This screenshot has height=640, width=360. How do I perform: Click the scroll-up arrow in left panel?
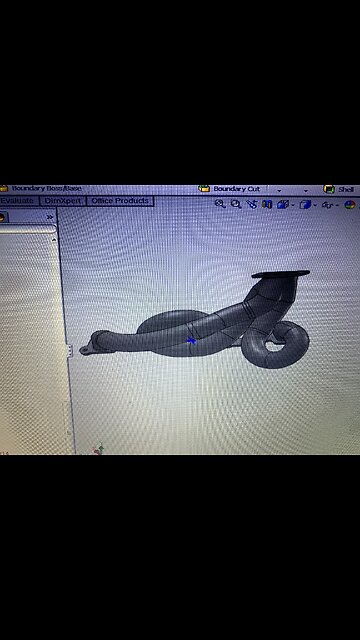coord(53,240)
